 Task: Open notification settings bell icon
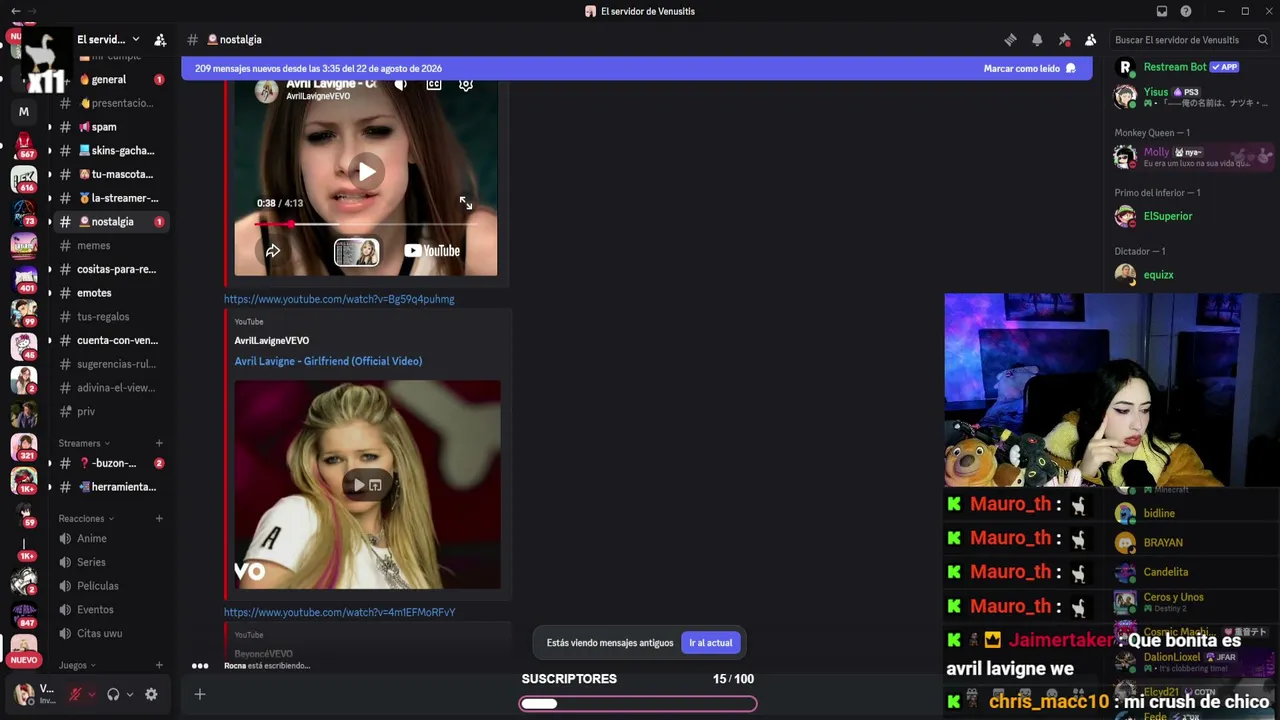click(1037, 40)
